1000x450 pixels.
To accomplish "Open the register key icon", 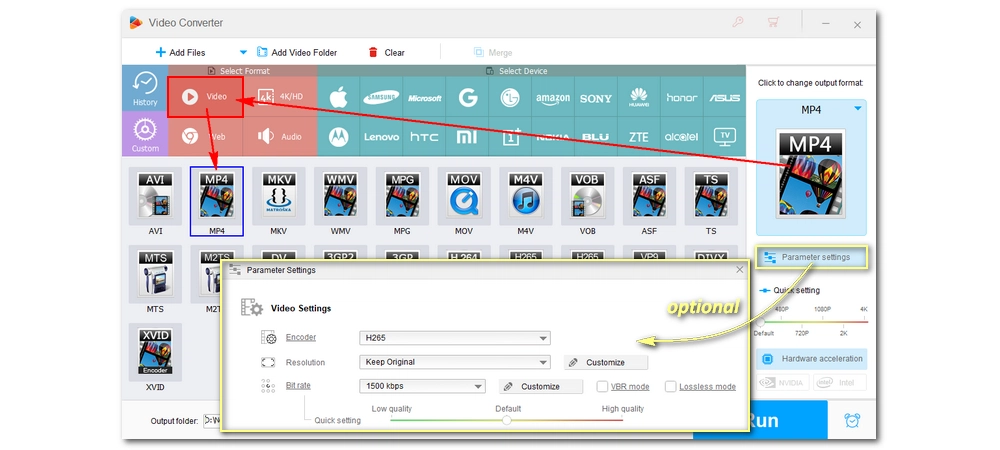I will coord(738,22).
